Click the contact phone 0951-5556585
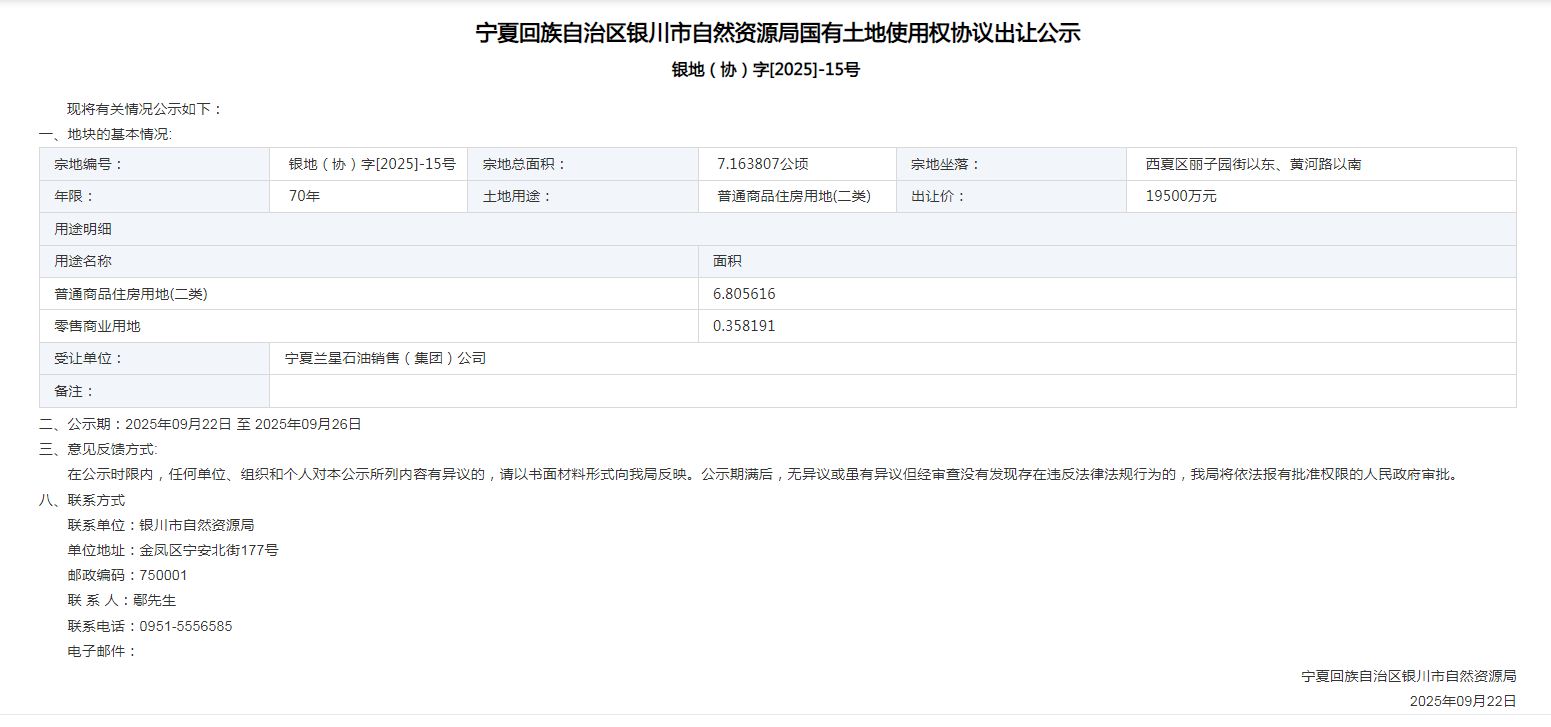1551x727 pixels. pyautogui.click(x=186, y=626)
